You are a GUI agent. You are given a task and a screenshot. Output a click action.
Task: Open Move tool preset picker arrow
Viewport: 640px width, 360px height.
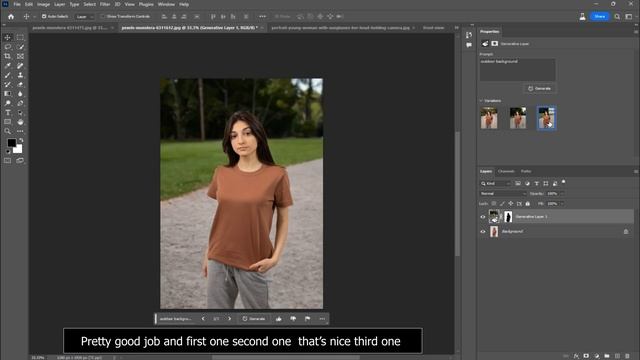(34, 17)
